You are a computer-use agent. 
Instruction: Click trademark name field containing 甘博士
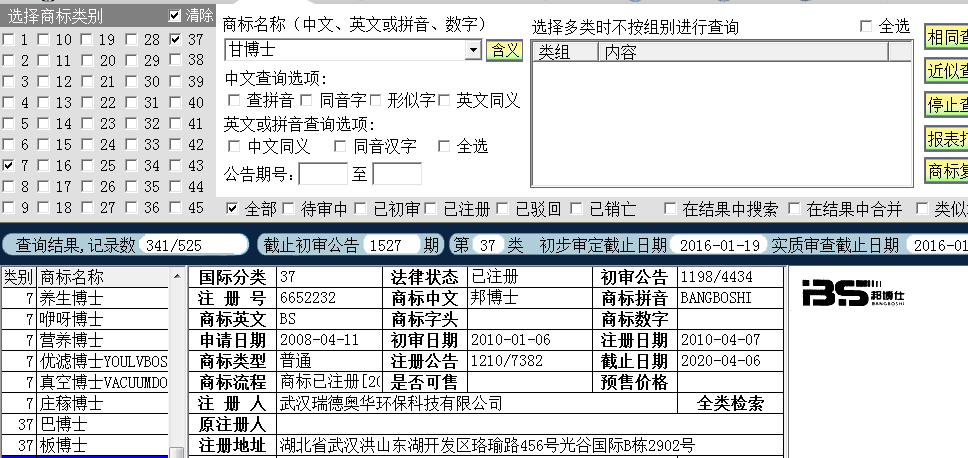tap(346, 50)
